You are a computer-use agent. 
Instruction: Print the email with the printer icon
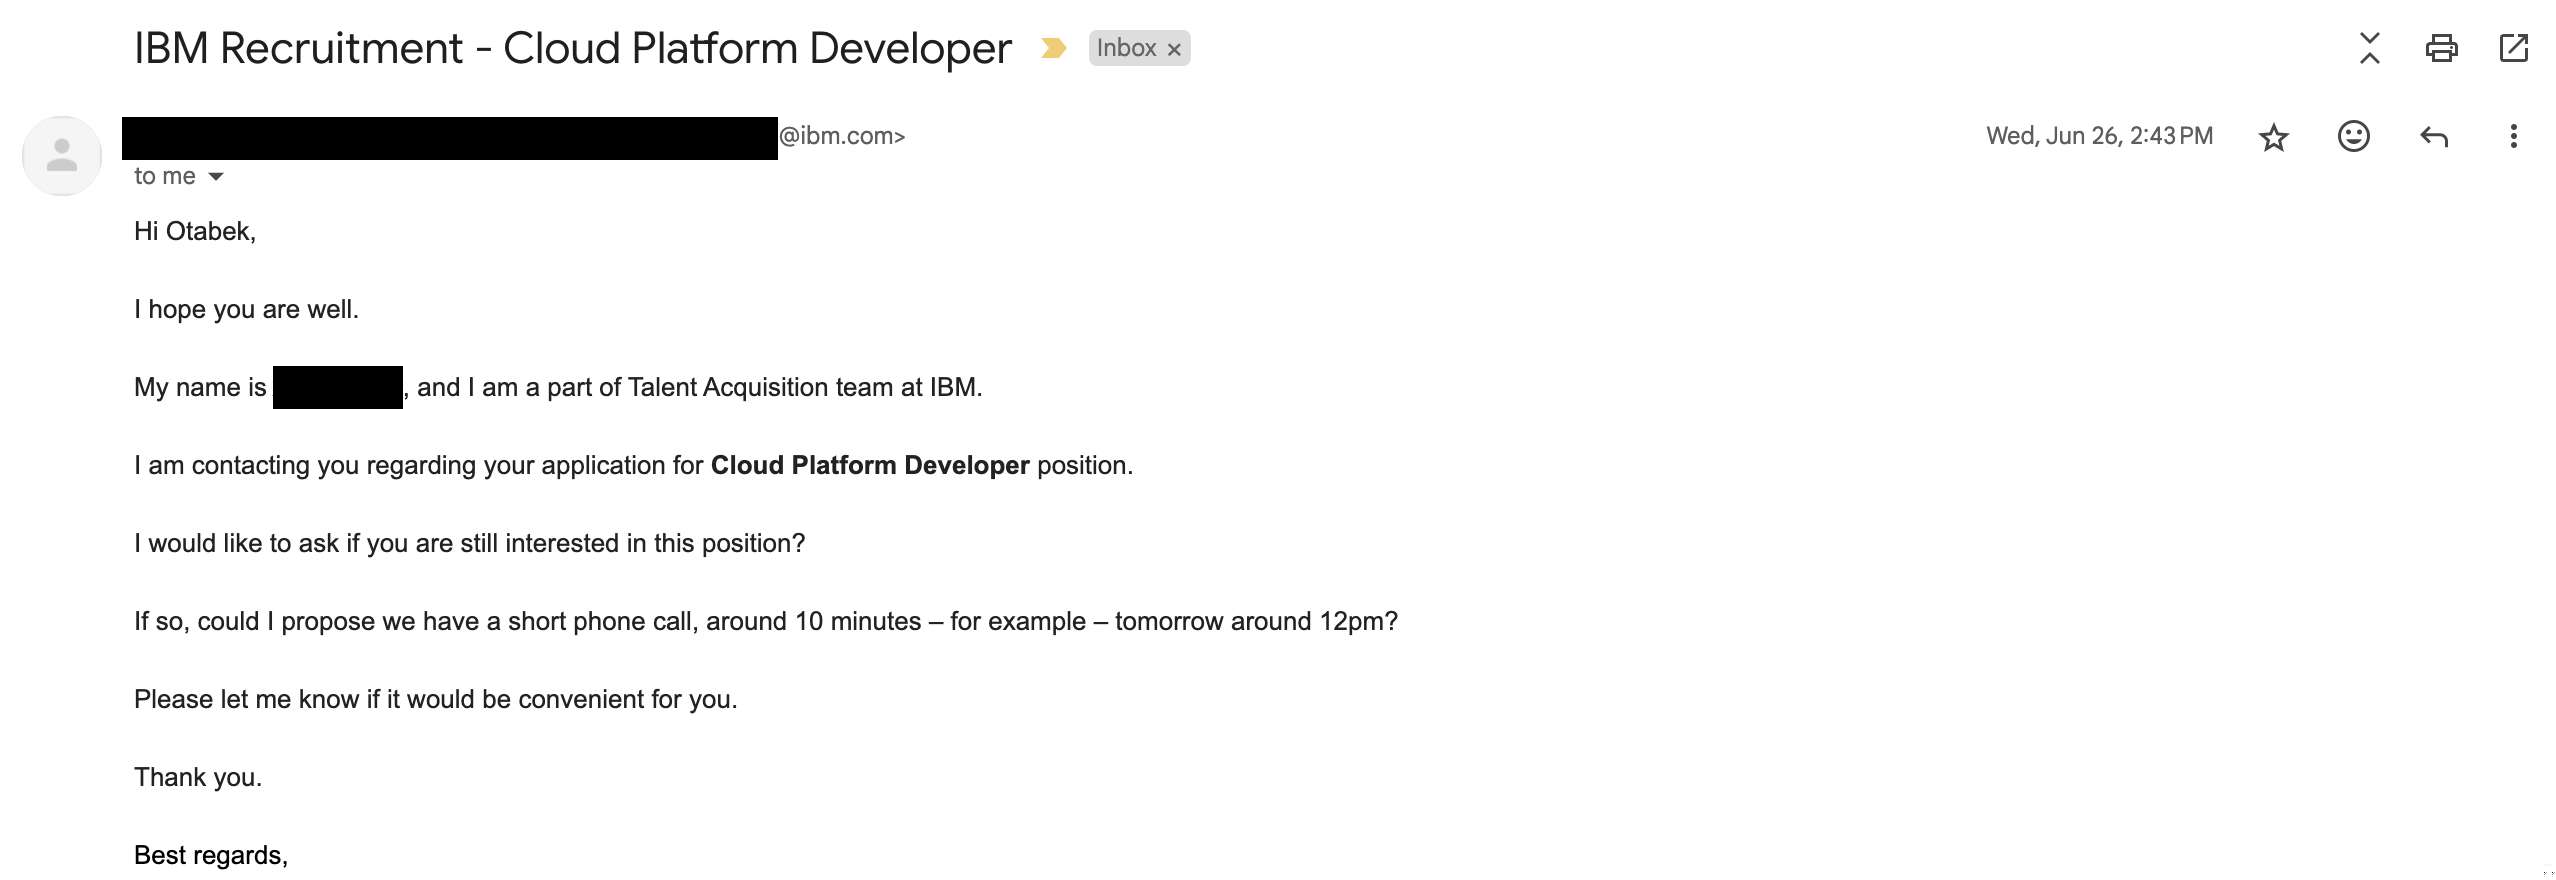coord(2441,48)
